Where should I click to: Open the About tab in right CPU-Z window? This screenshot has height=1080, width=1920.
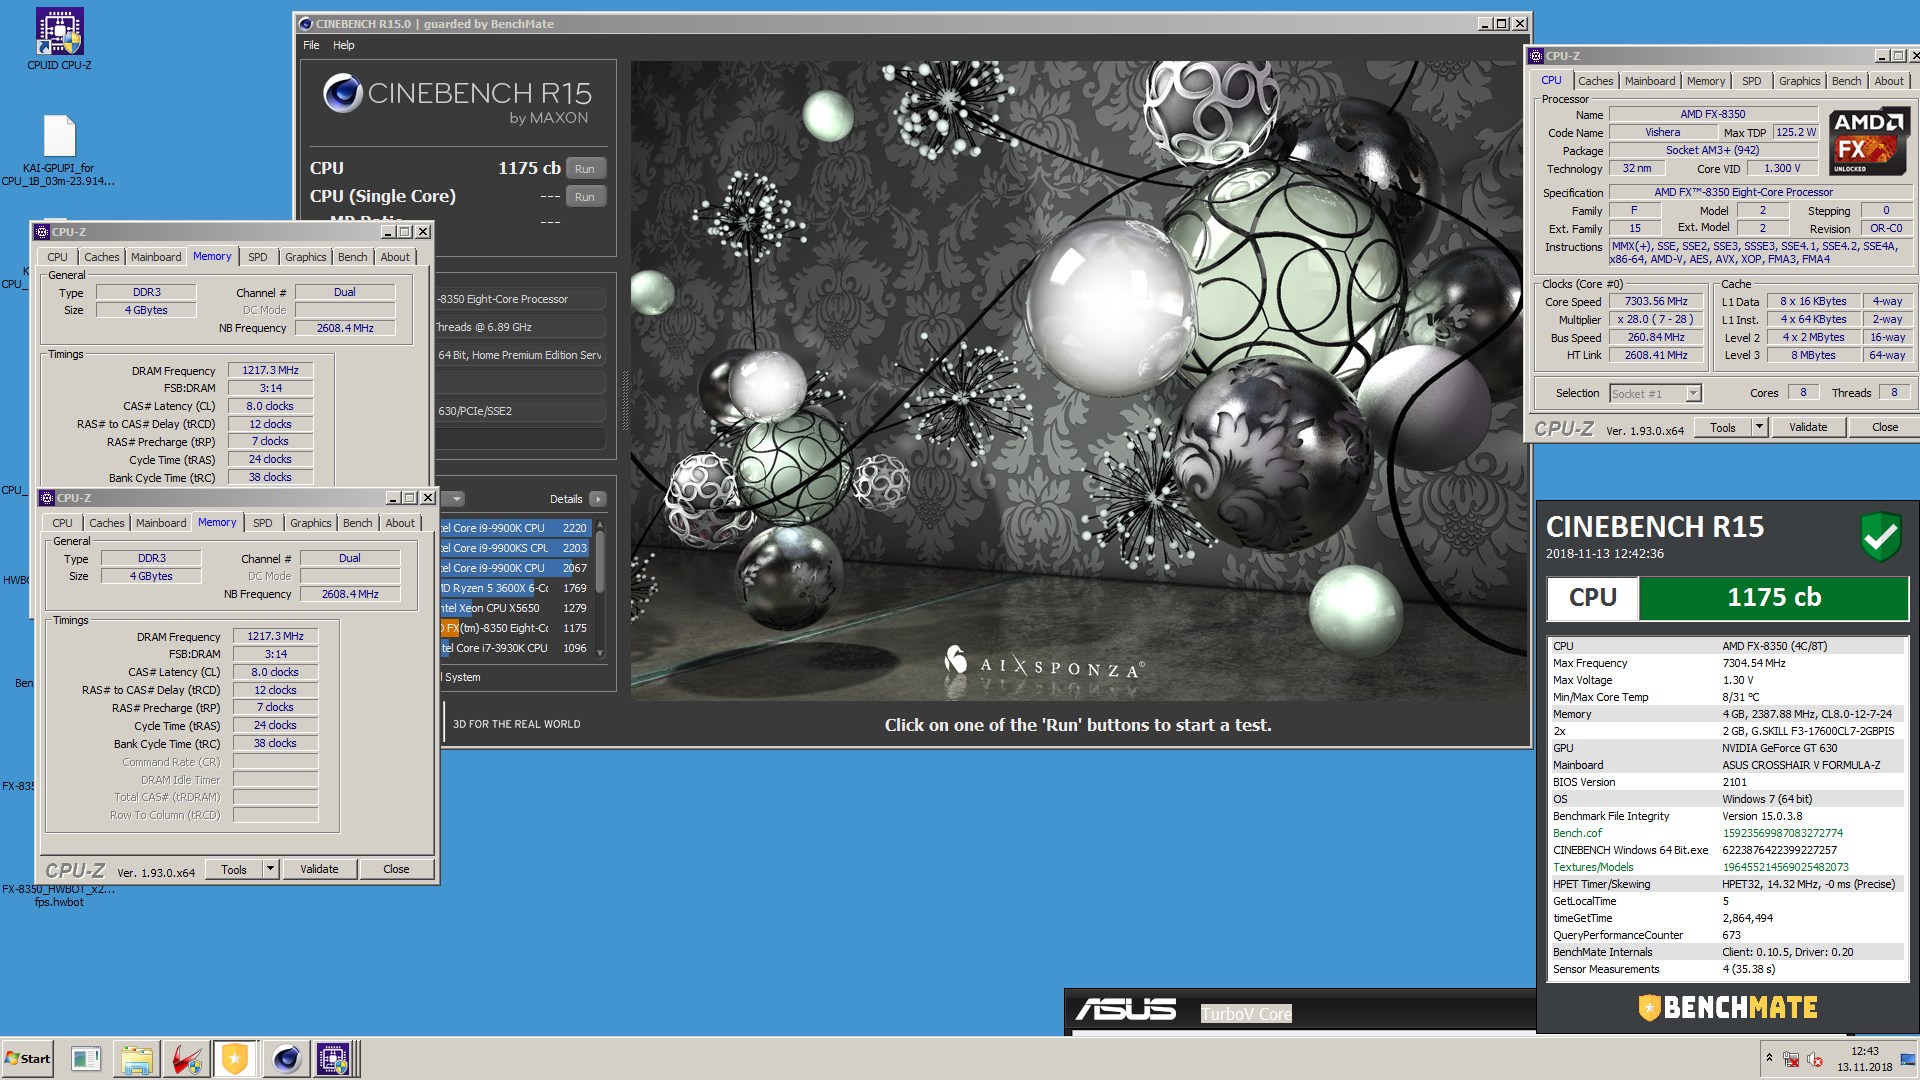pos(1888,81)
